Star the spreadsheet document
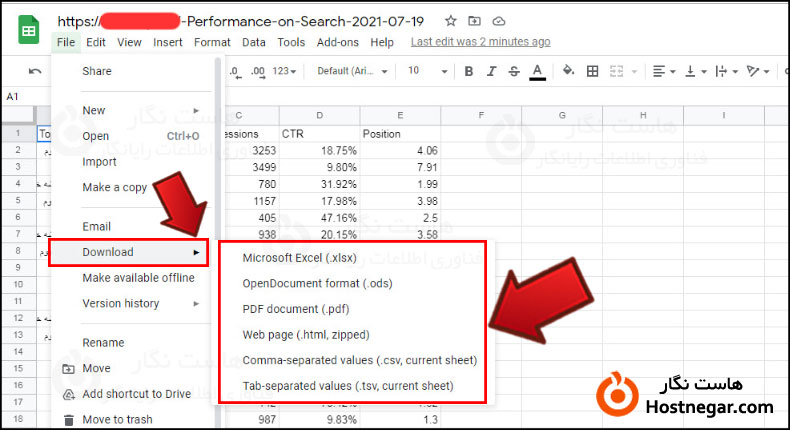The height and width of the screenshot is (430, 790). pos(450,21)
